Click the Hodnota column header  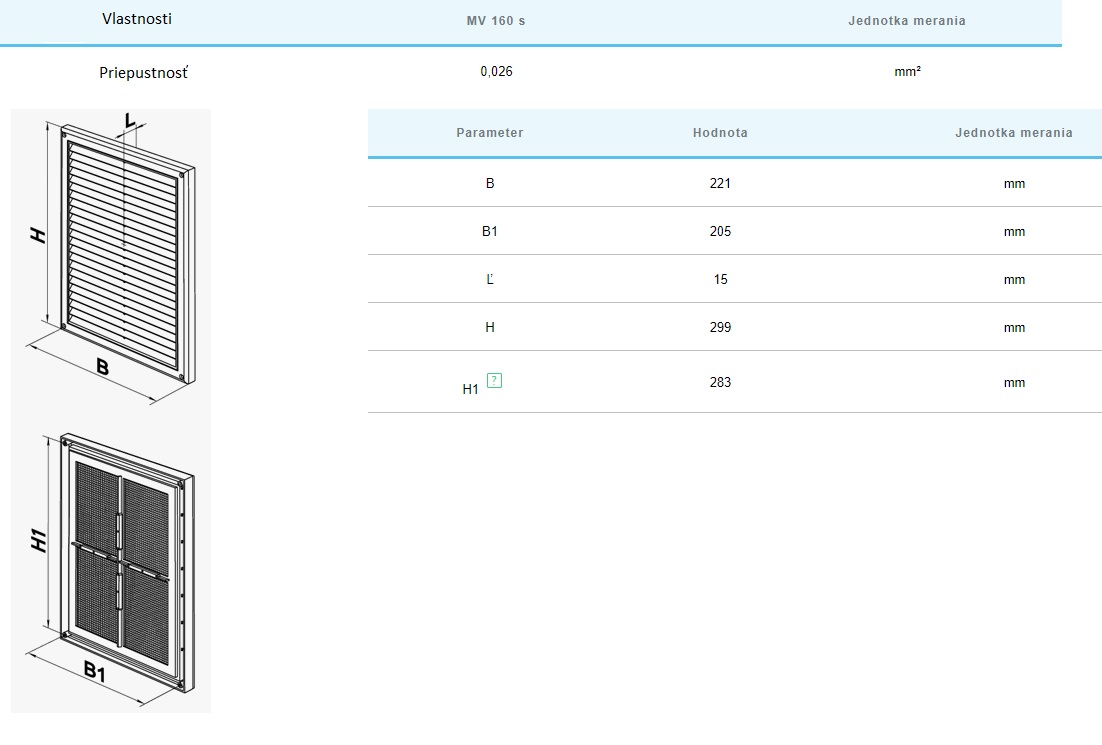pyautogui.click(x=719, y=133)
